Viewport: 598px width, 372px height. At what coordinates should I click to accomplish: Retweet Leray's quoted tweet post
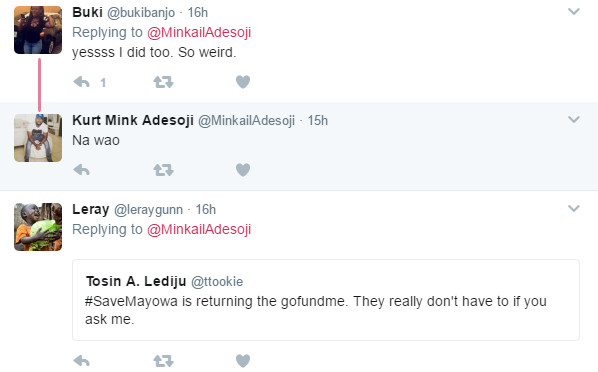tap(163, 361)
